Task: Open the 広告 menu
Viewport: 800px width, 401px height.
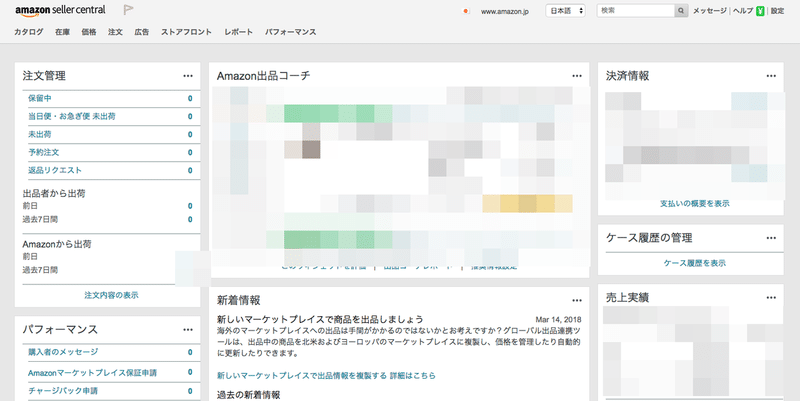Action: [x=142, y=32]
